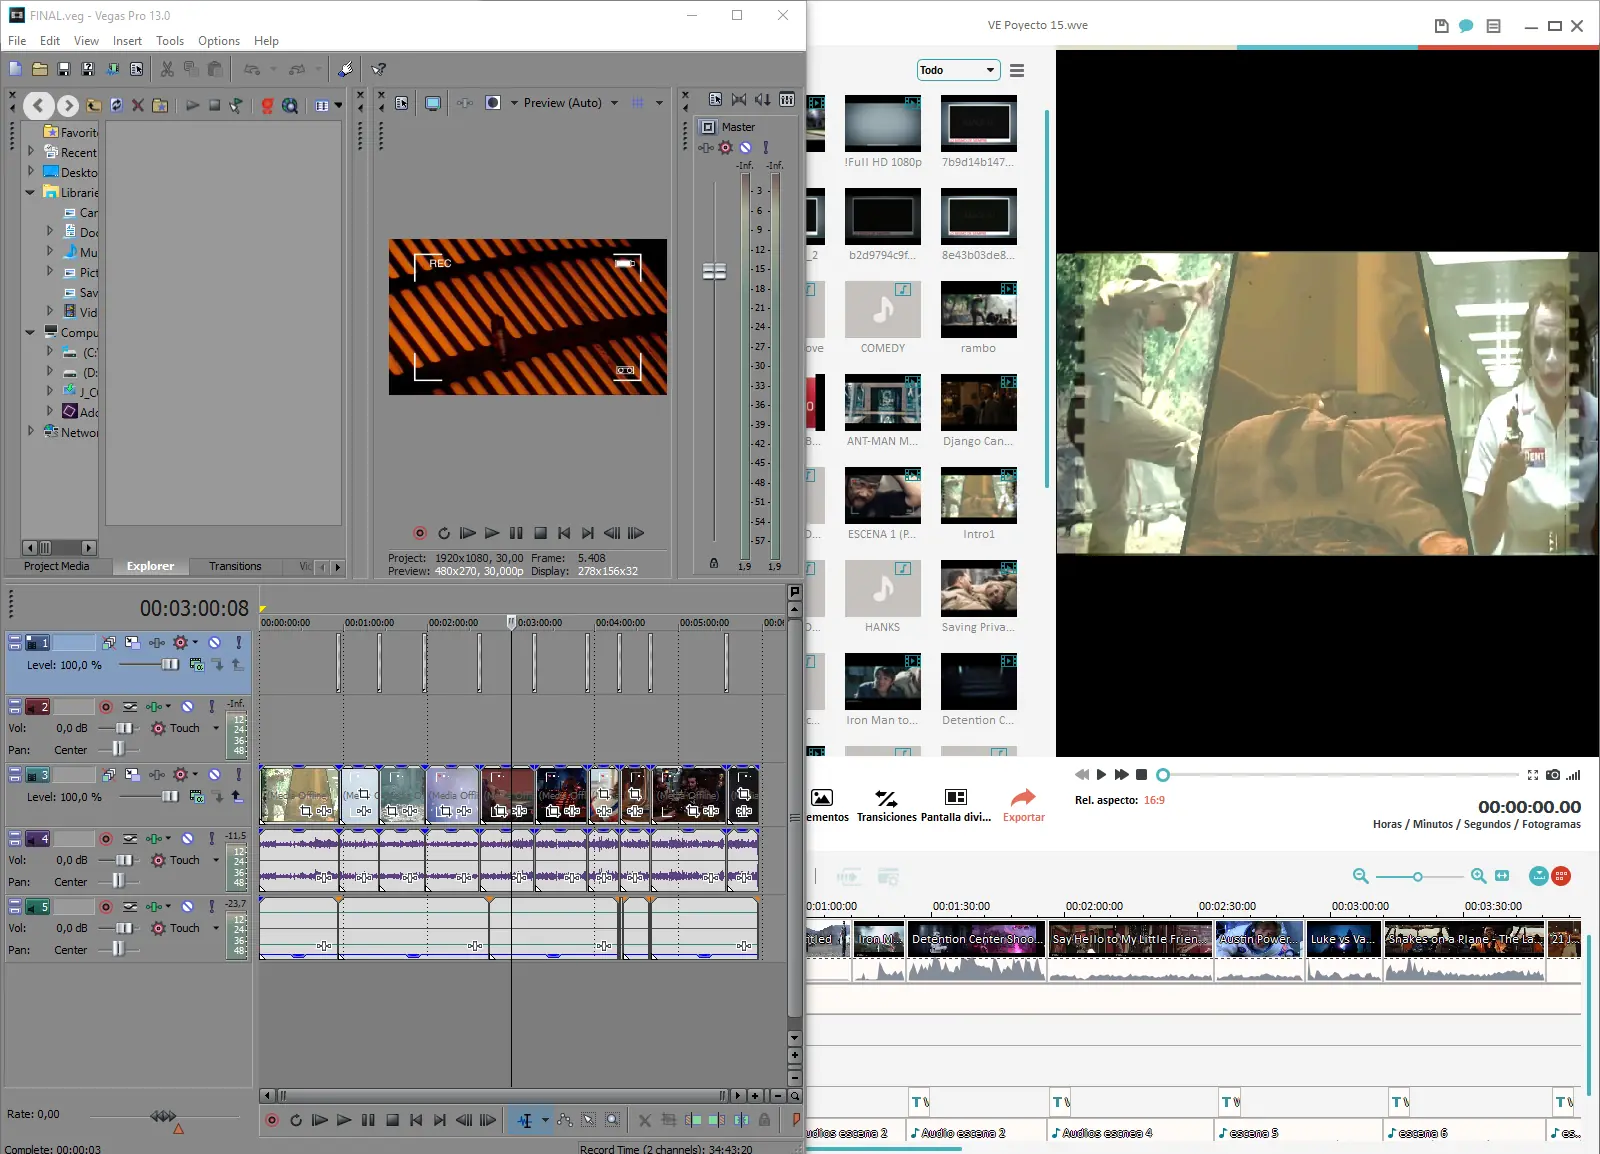Screen dimensions: 1600x1154
Task: Arm track 2 for record
Action: (106, 707)
